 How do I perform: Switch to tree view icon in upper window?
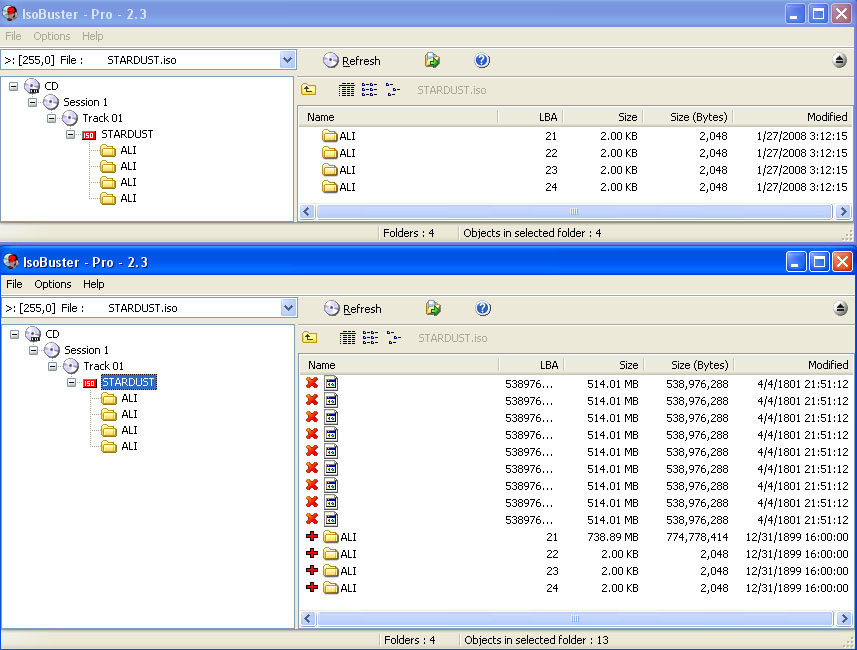[392, 90]
